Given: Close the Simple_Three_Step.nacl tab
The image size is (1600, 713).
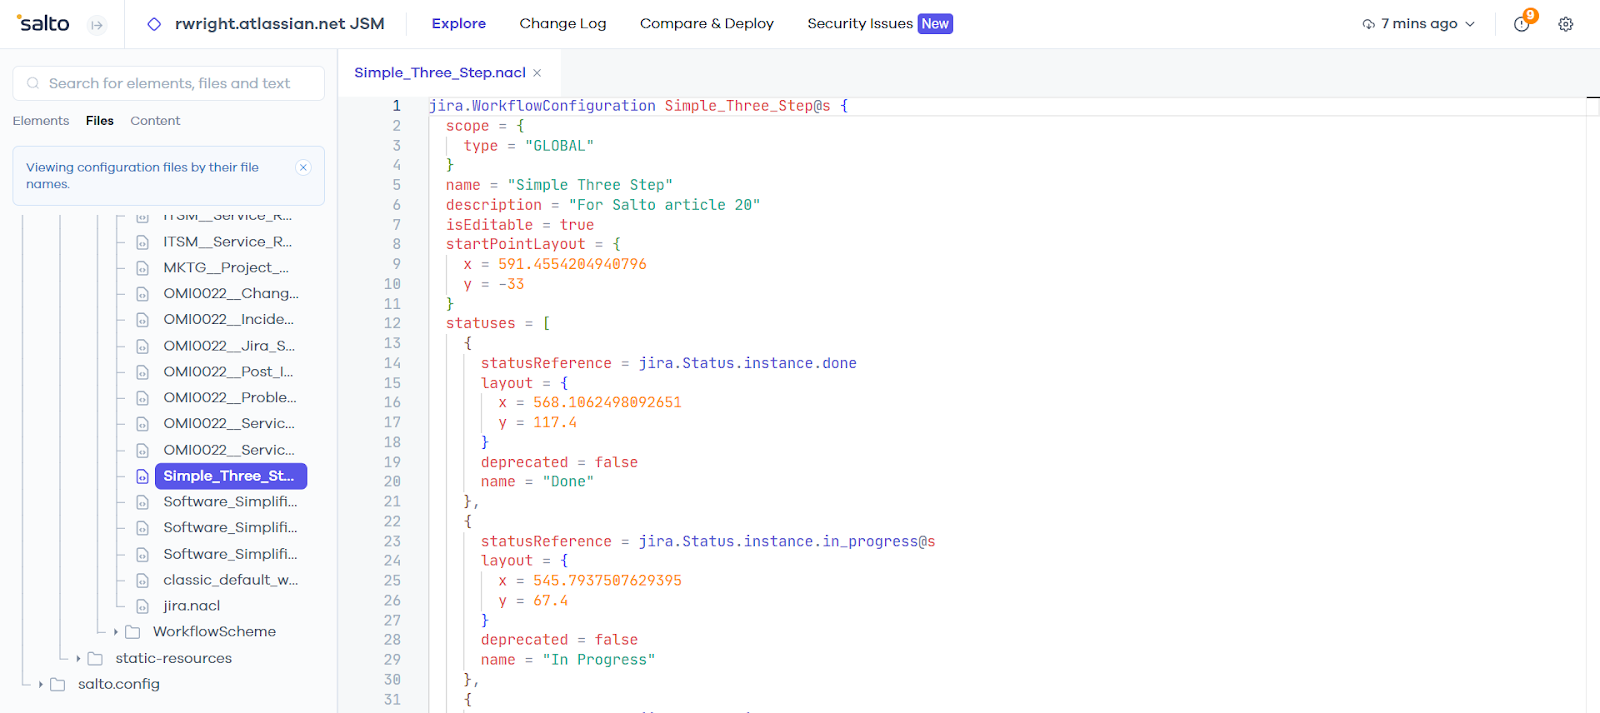Looking at the screenshot, I should click(x=537, y=73).
